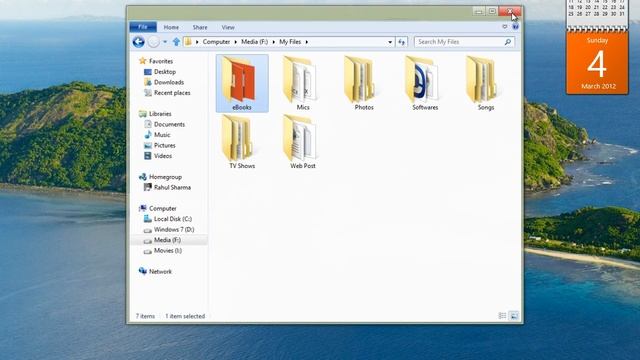Expand the arrow after Media (F:) breadcrumb
Screen dimensions: 640x360
pyautogui.click(x=273, y=42)
